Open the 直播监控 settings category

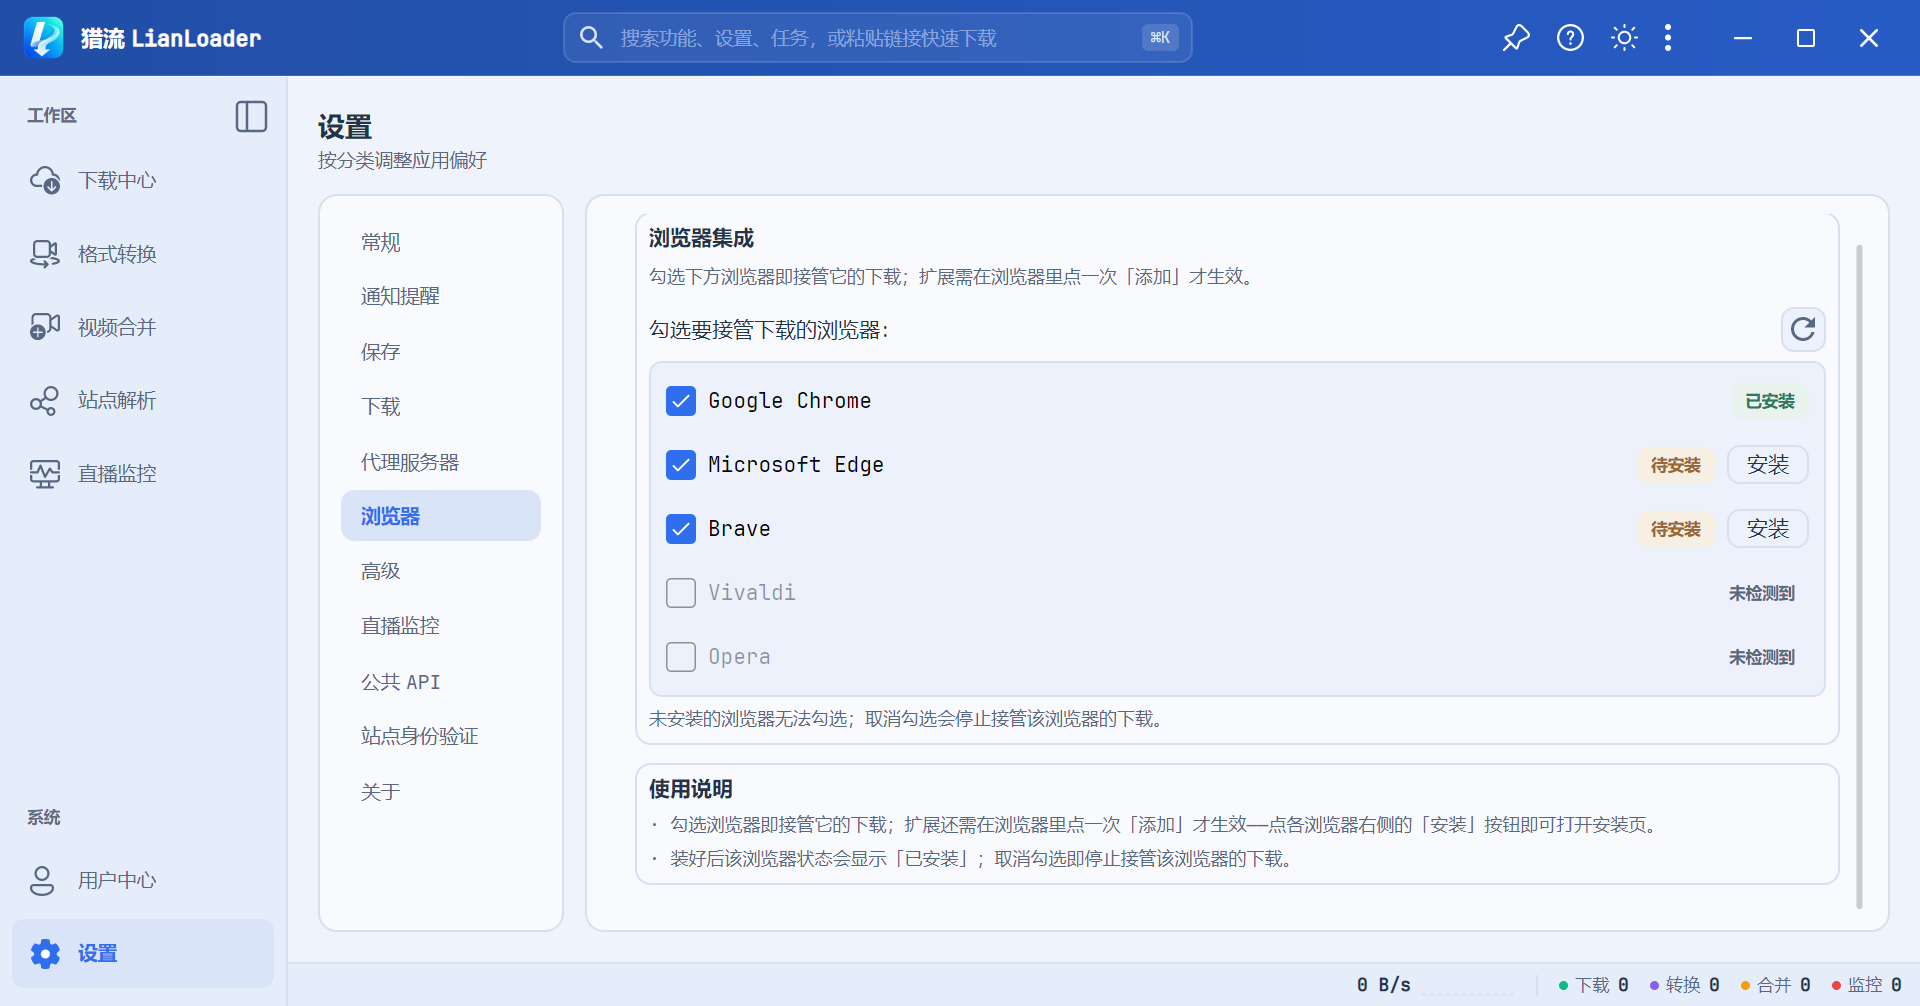click(441, 626)
